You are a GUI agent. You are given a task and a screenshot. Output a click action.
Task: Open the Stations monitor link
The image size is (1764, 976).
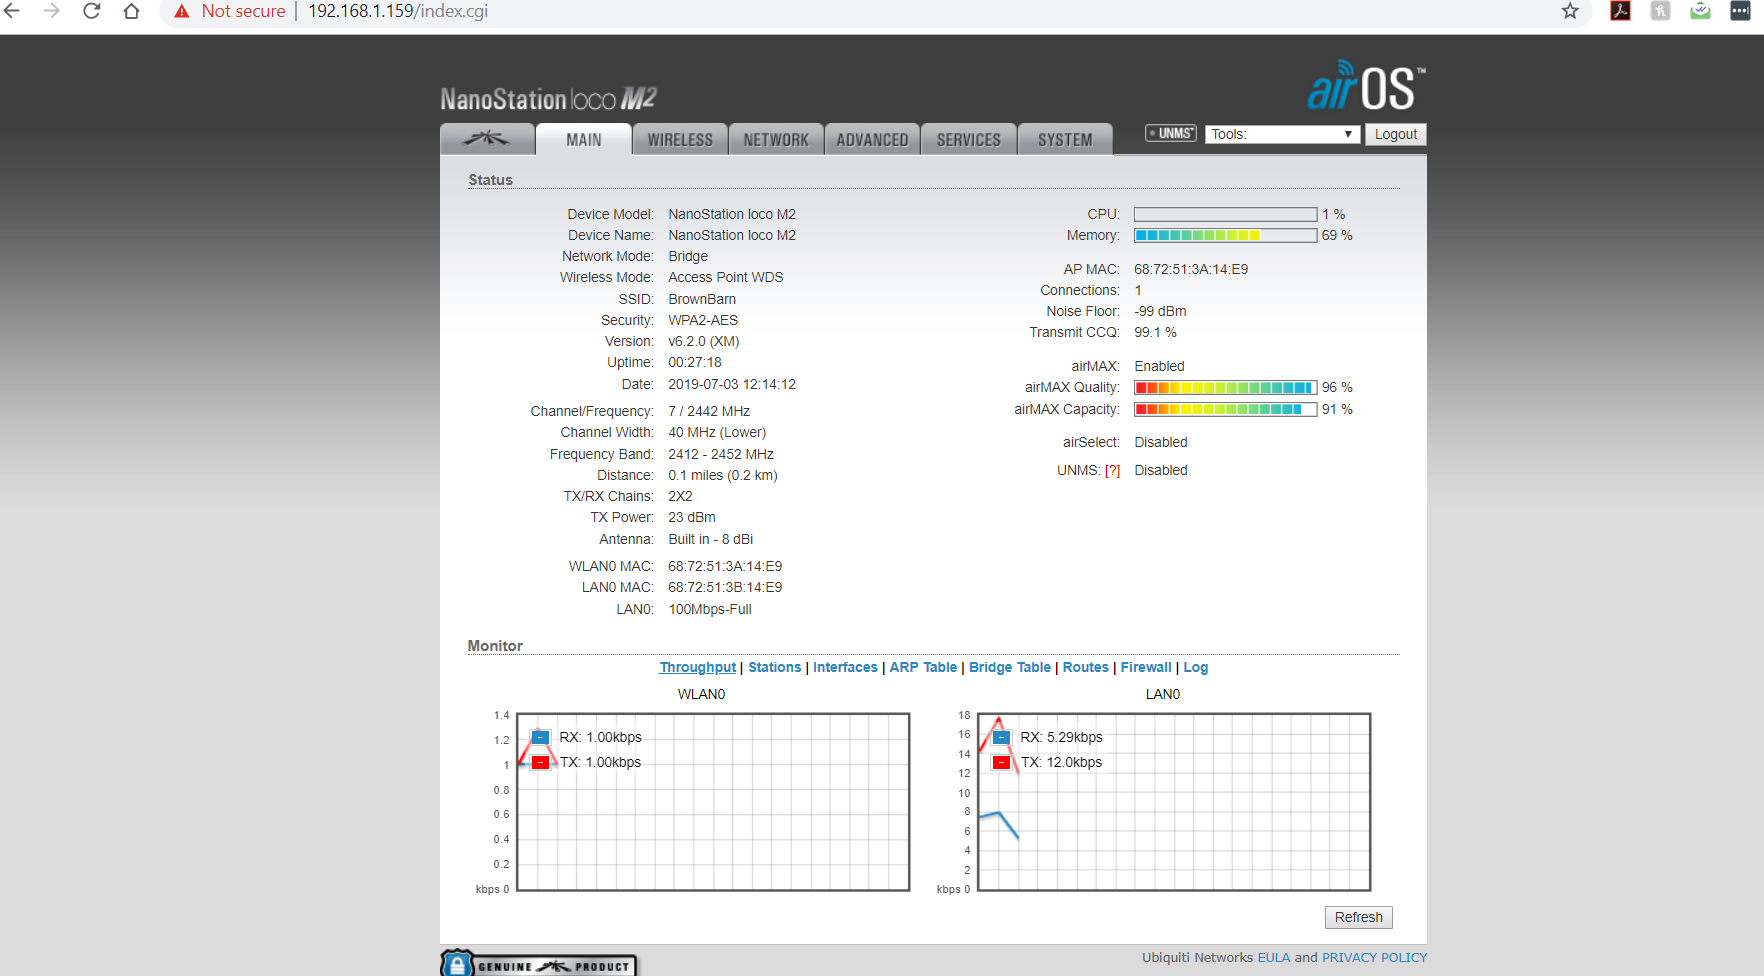click(774, 668)
